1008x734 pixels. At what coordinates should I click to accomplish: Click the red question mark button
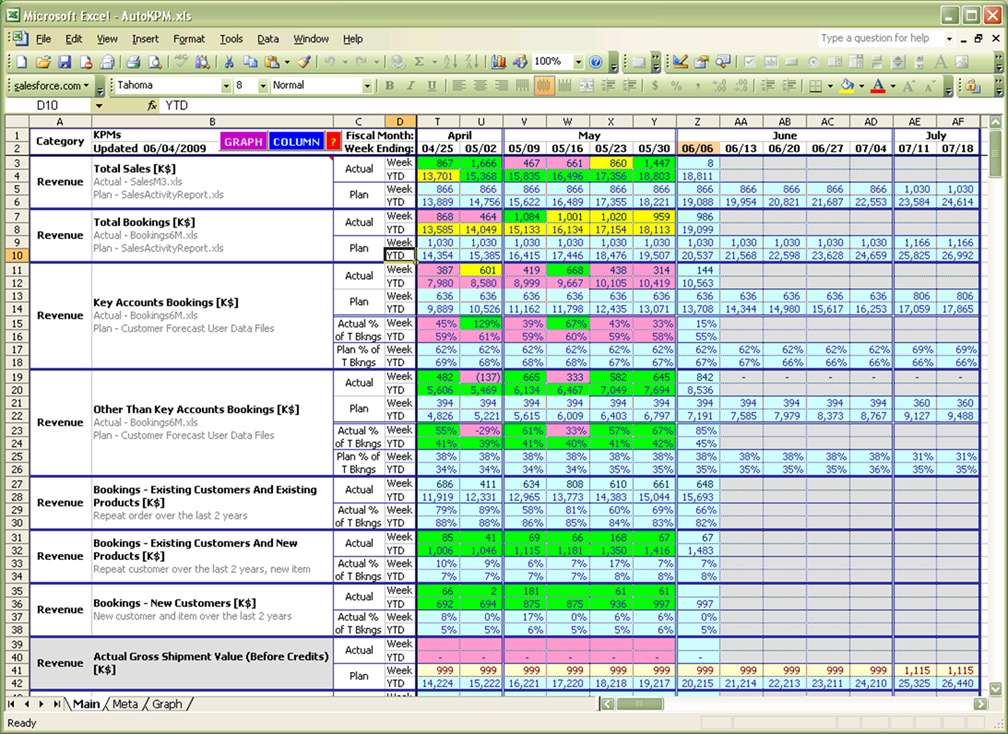click(332, 141)
